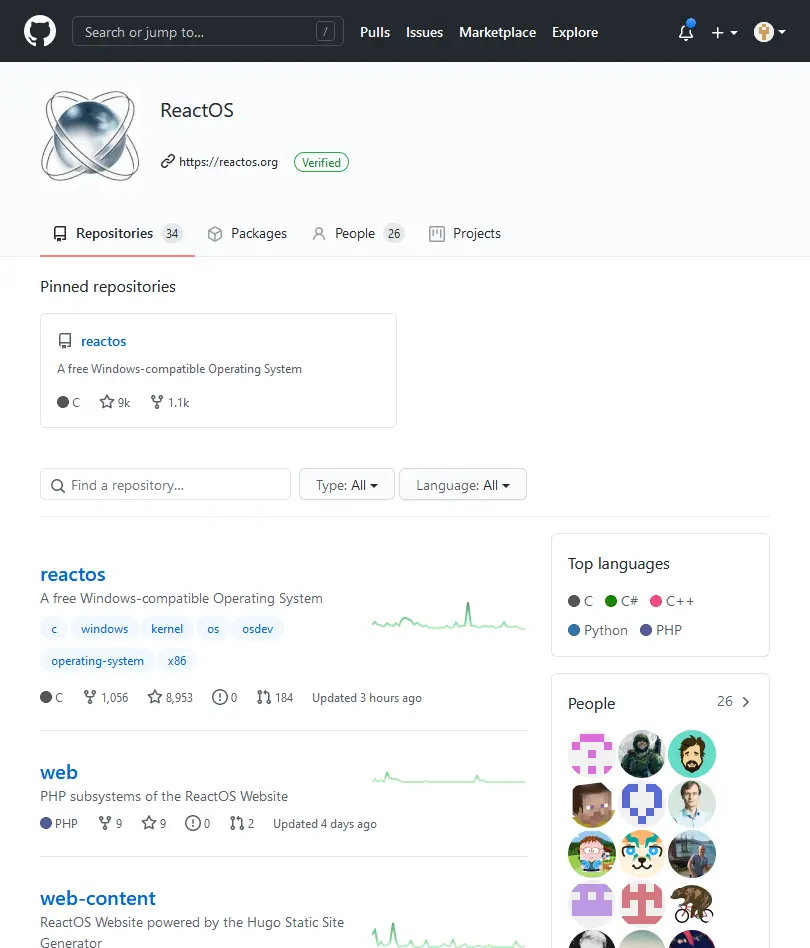Click the pink pixel identicon member avatar
Viewport: 810px width, 948px height.
point(592,753)
